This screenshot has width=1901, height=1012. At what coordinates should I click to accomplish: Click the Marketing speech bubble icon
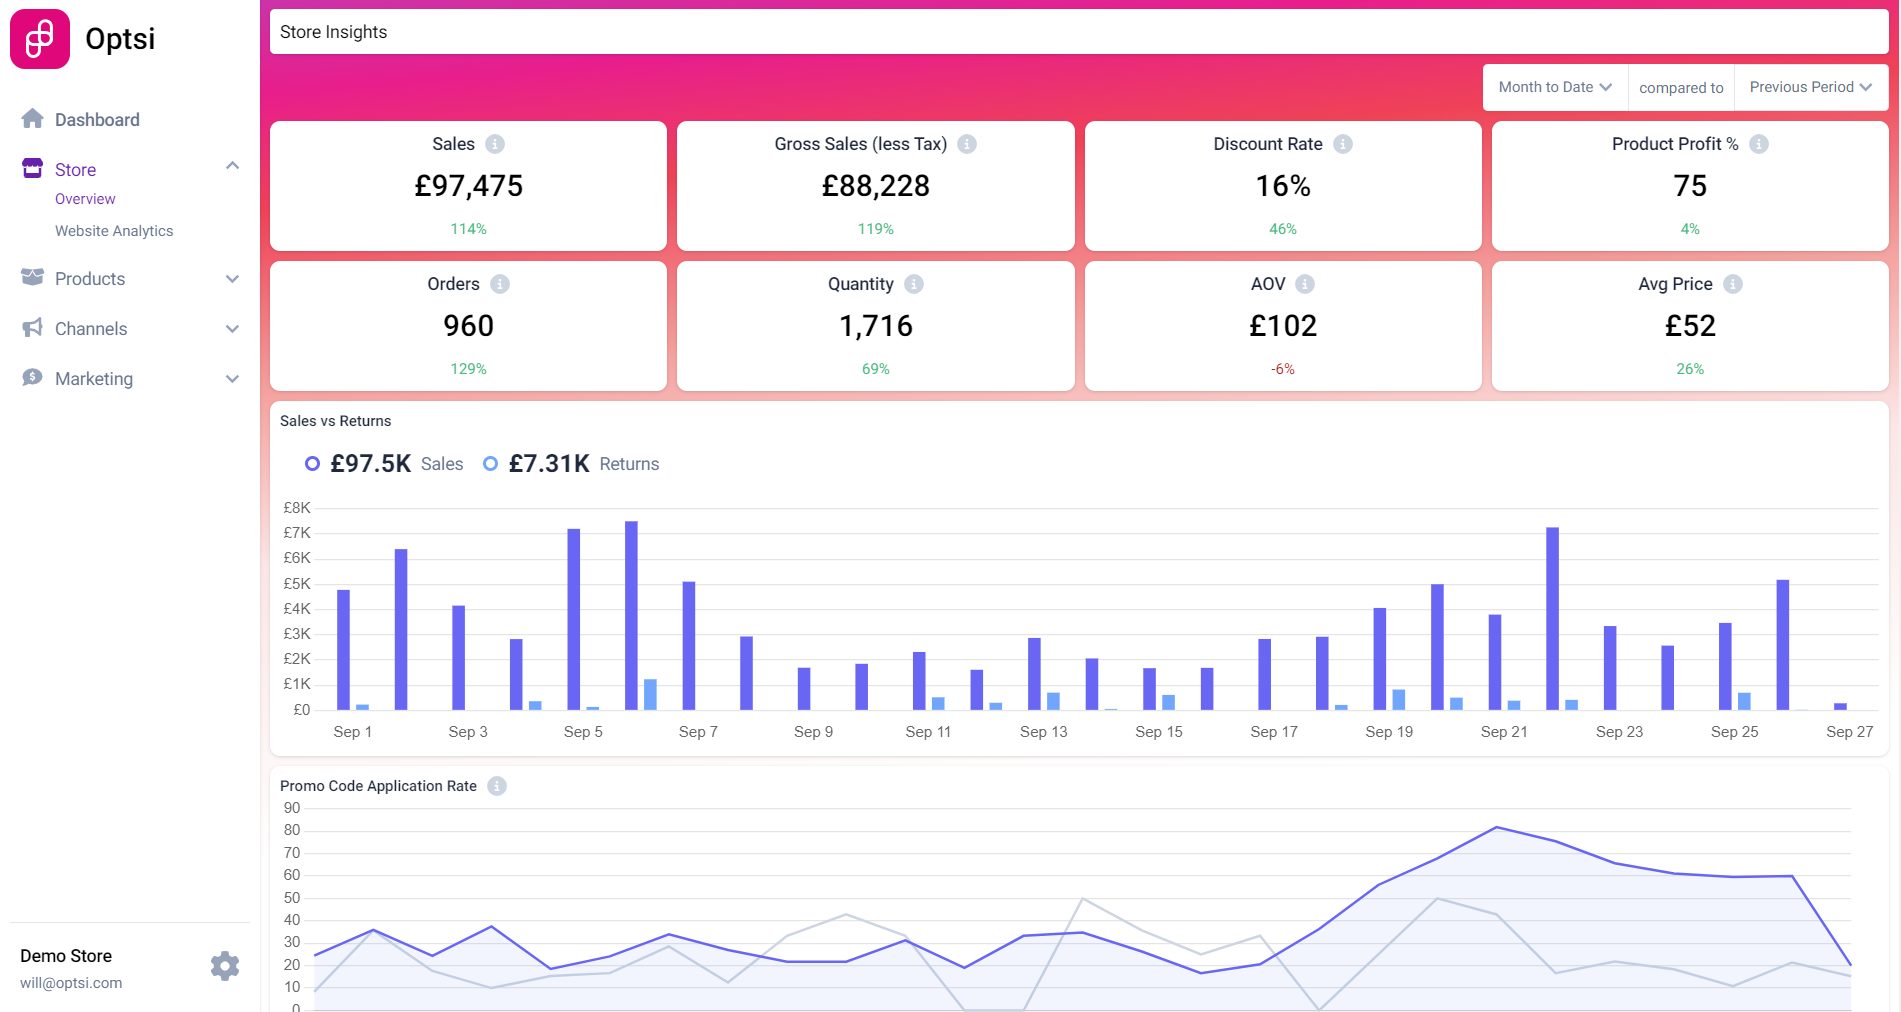click(32, 377)
